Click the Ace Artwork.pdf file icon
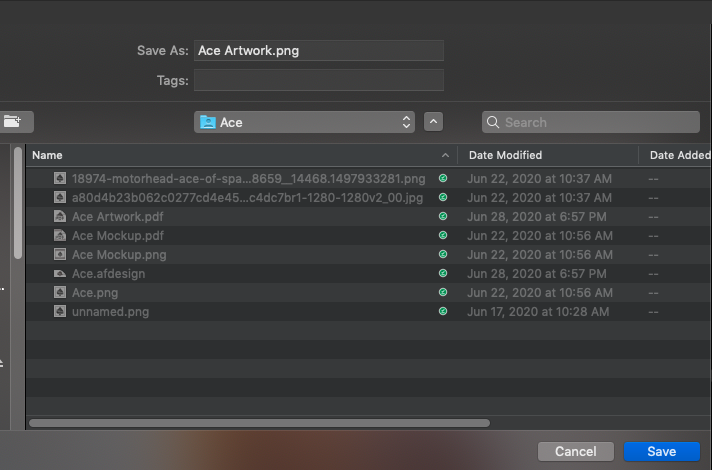 (59, 216)
